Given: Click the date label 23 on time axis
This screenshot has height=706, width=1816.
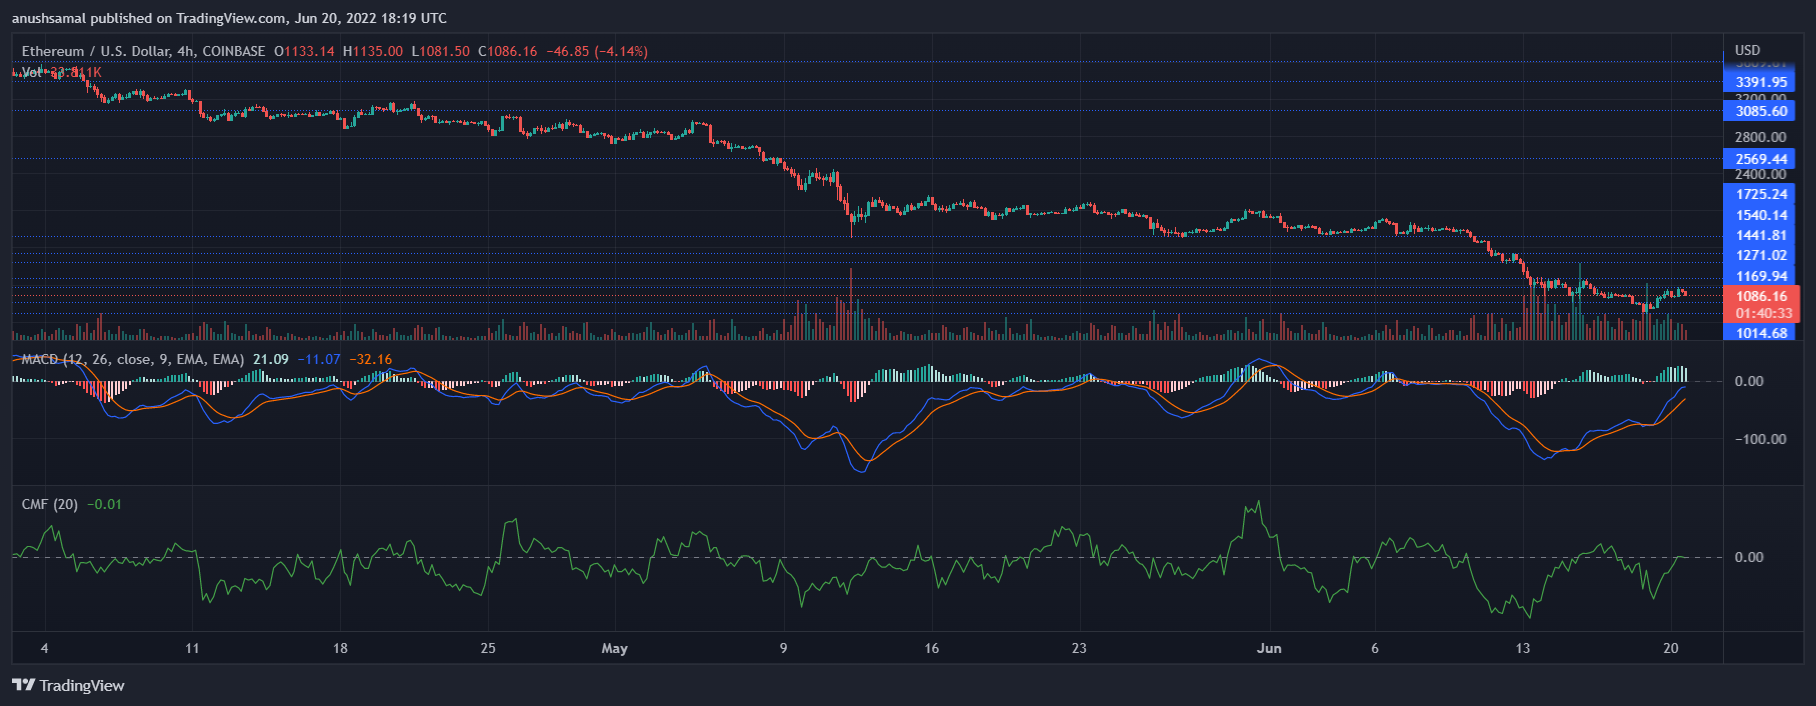Looking at the screenshot, I should point(1079,648).
